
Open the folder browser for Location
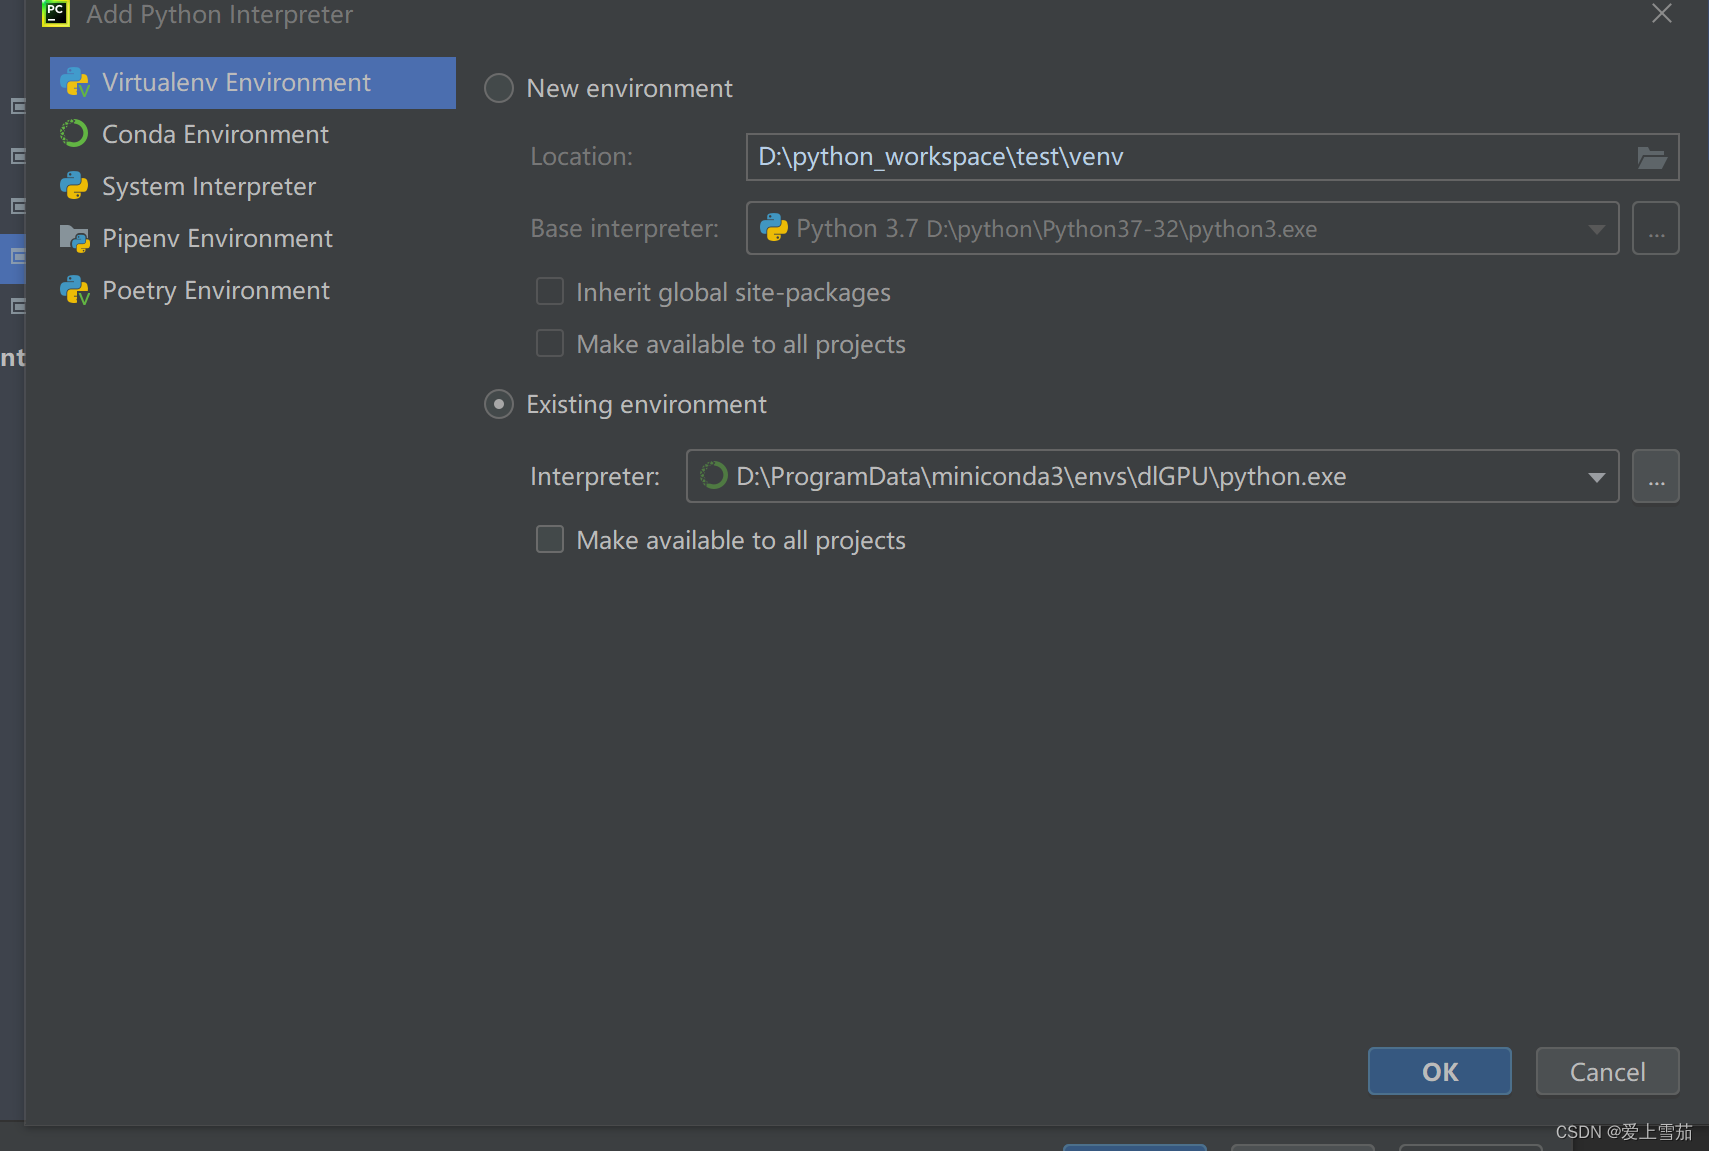pos(1654,156)
